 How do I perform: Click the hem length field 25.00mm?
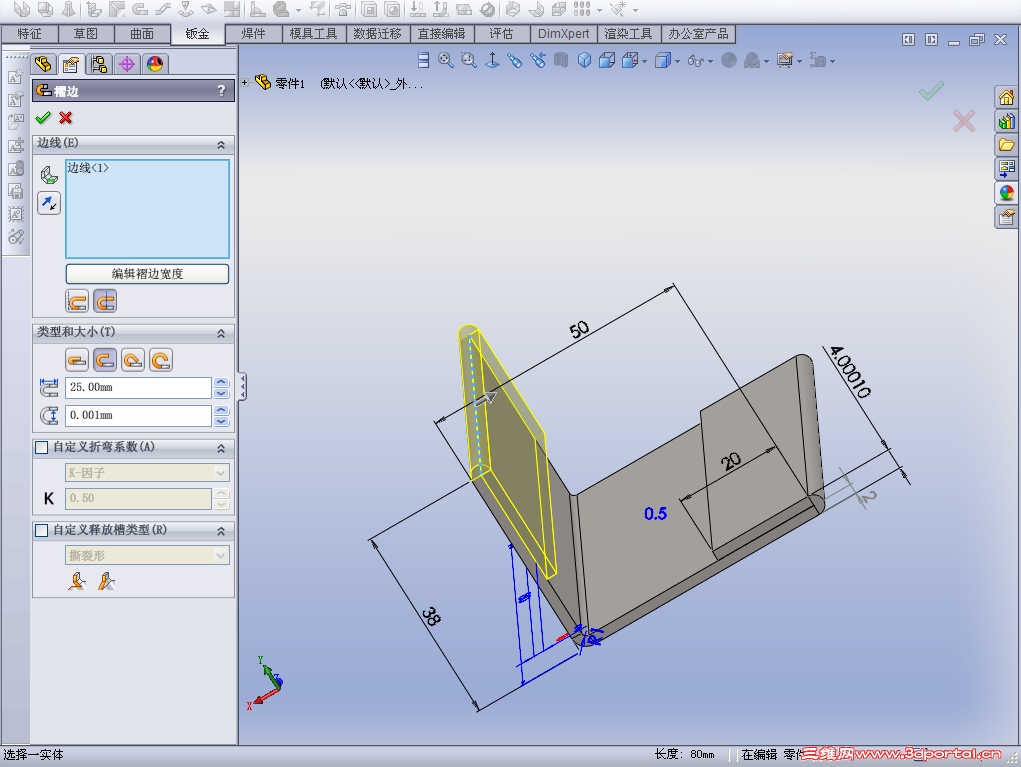tap(138, 387)
